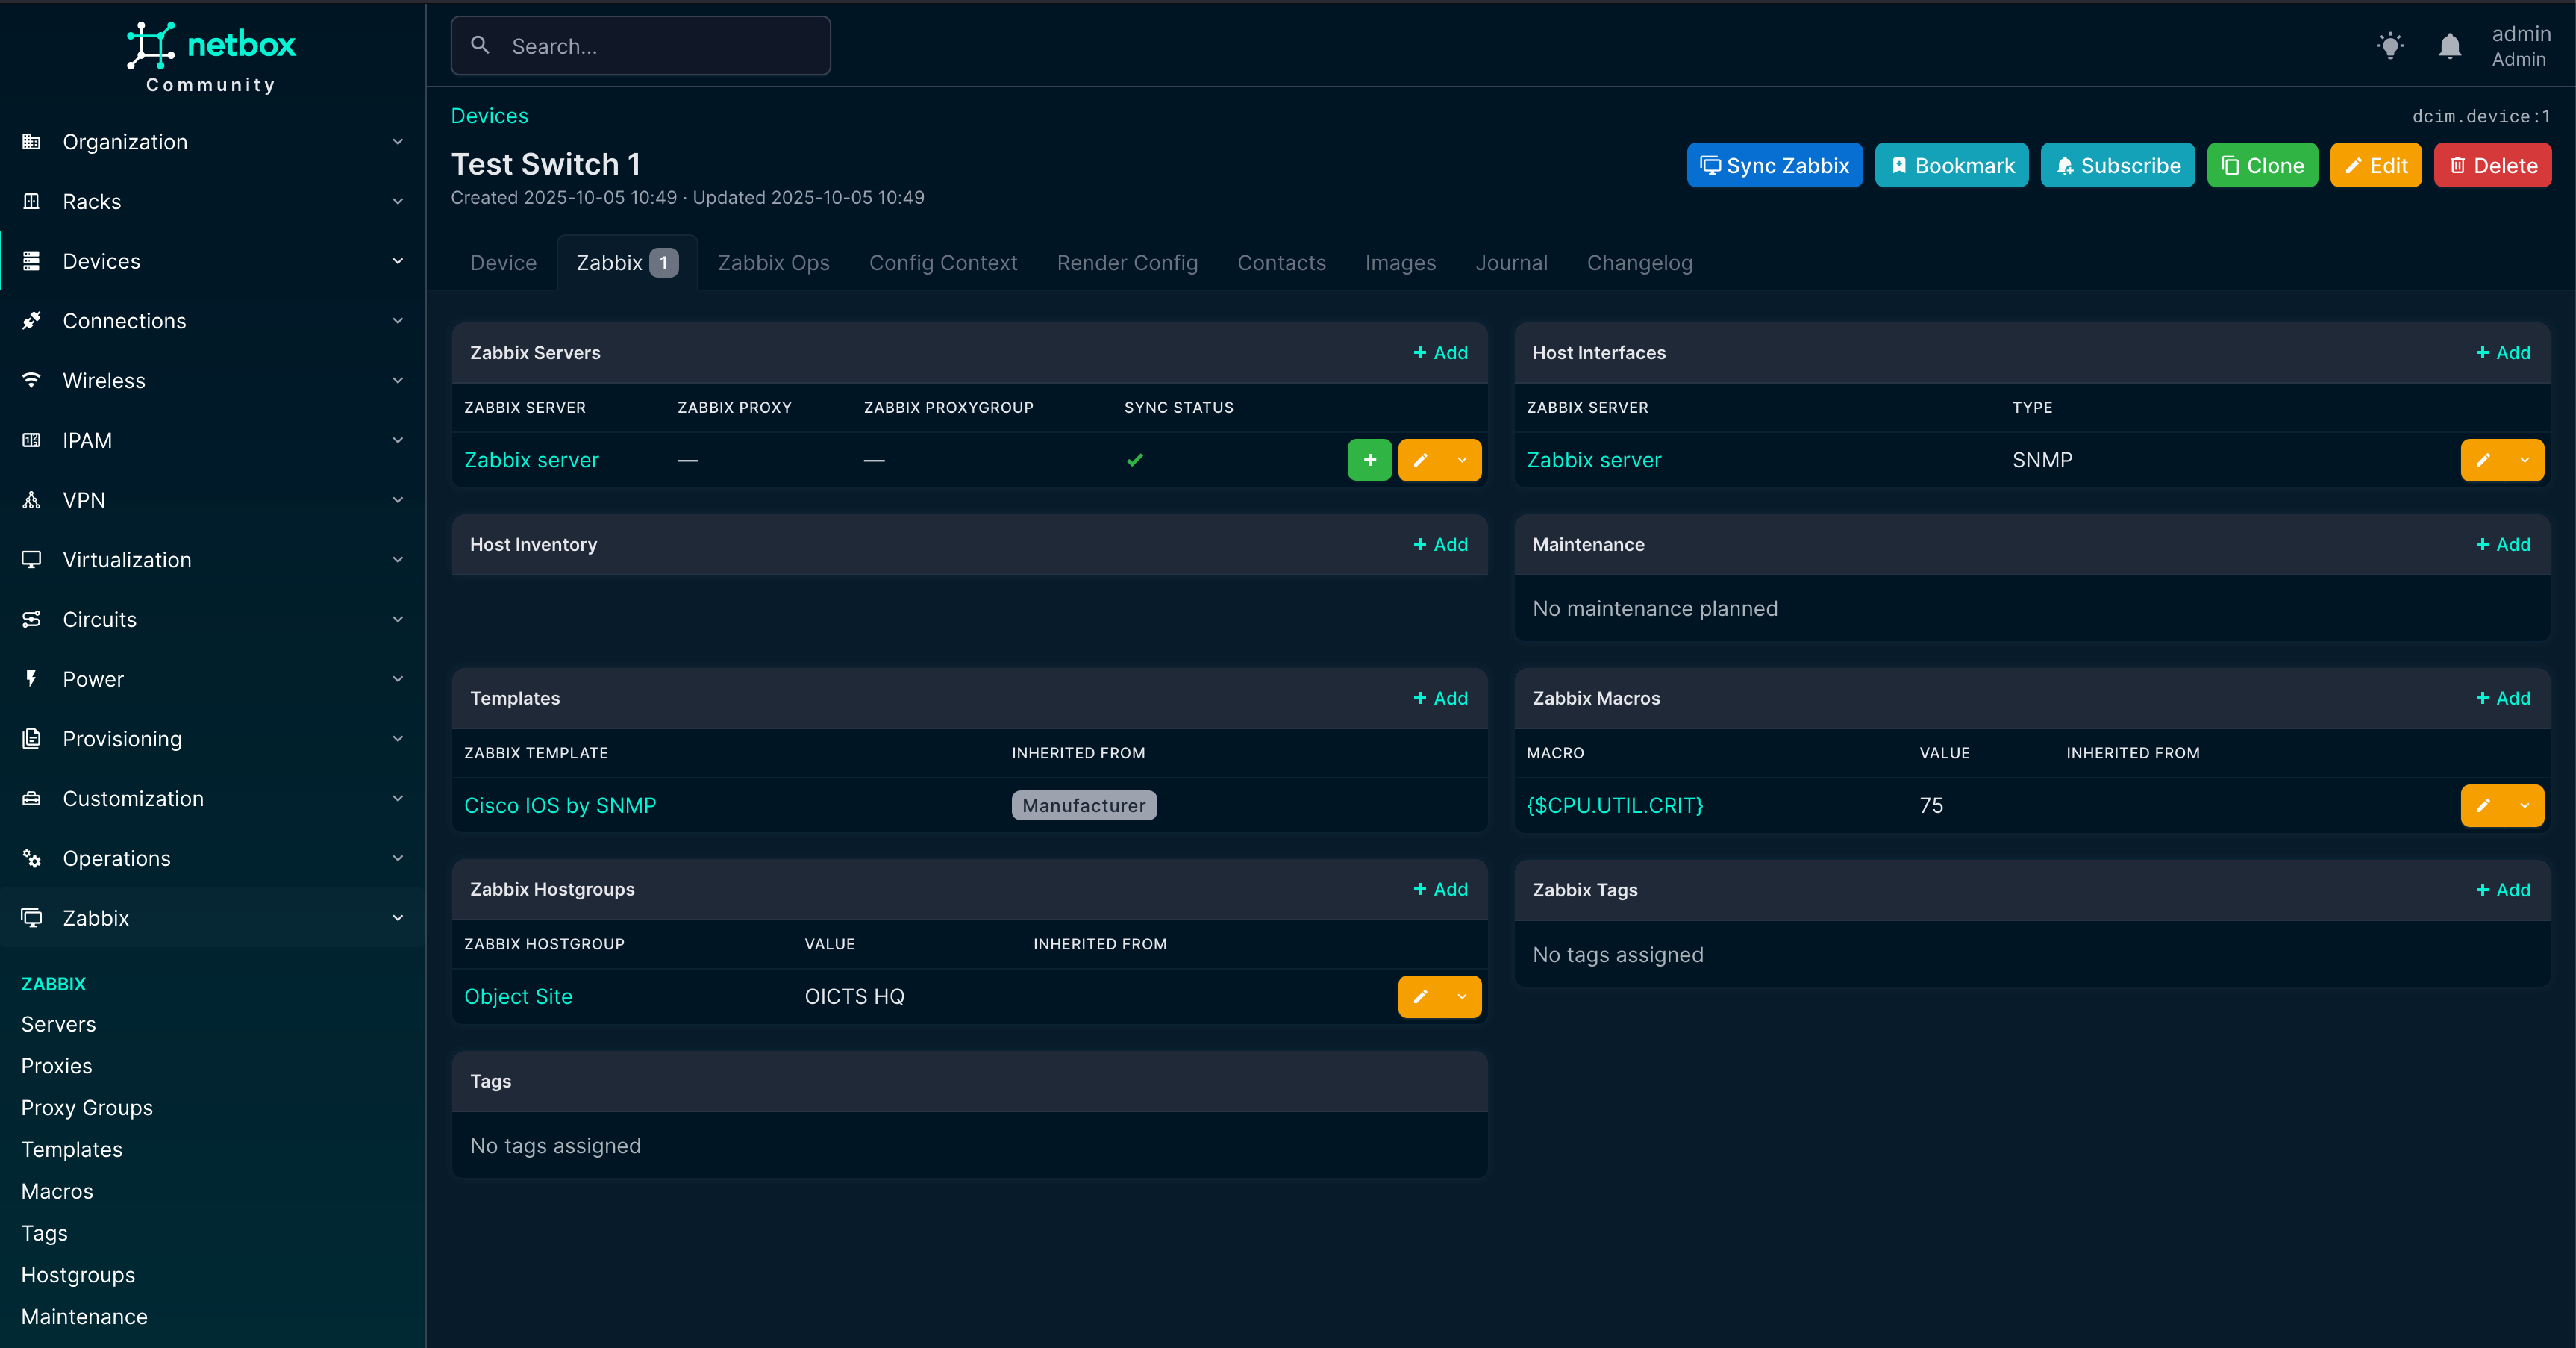Open Hostgroups in Zabbix sidebar
The image size is (2576, 1348).
tap(78, 1274)
